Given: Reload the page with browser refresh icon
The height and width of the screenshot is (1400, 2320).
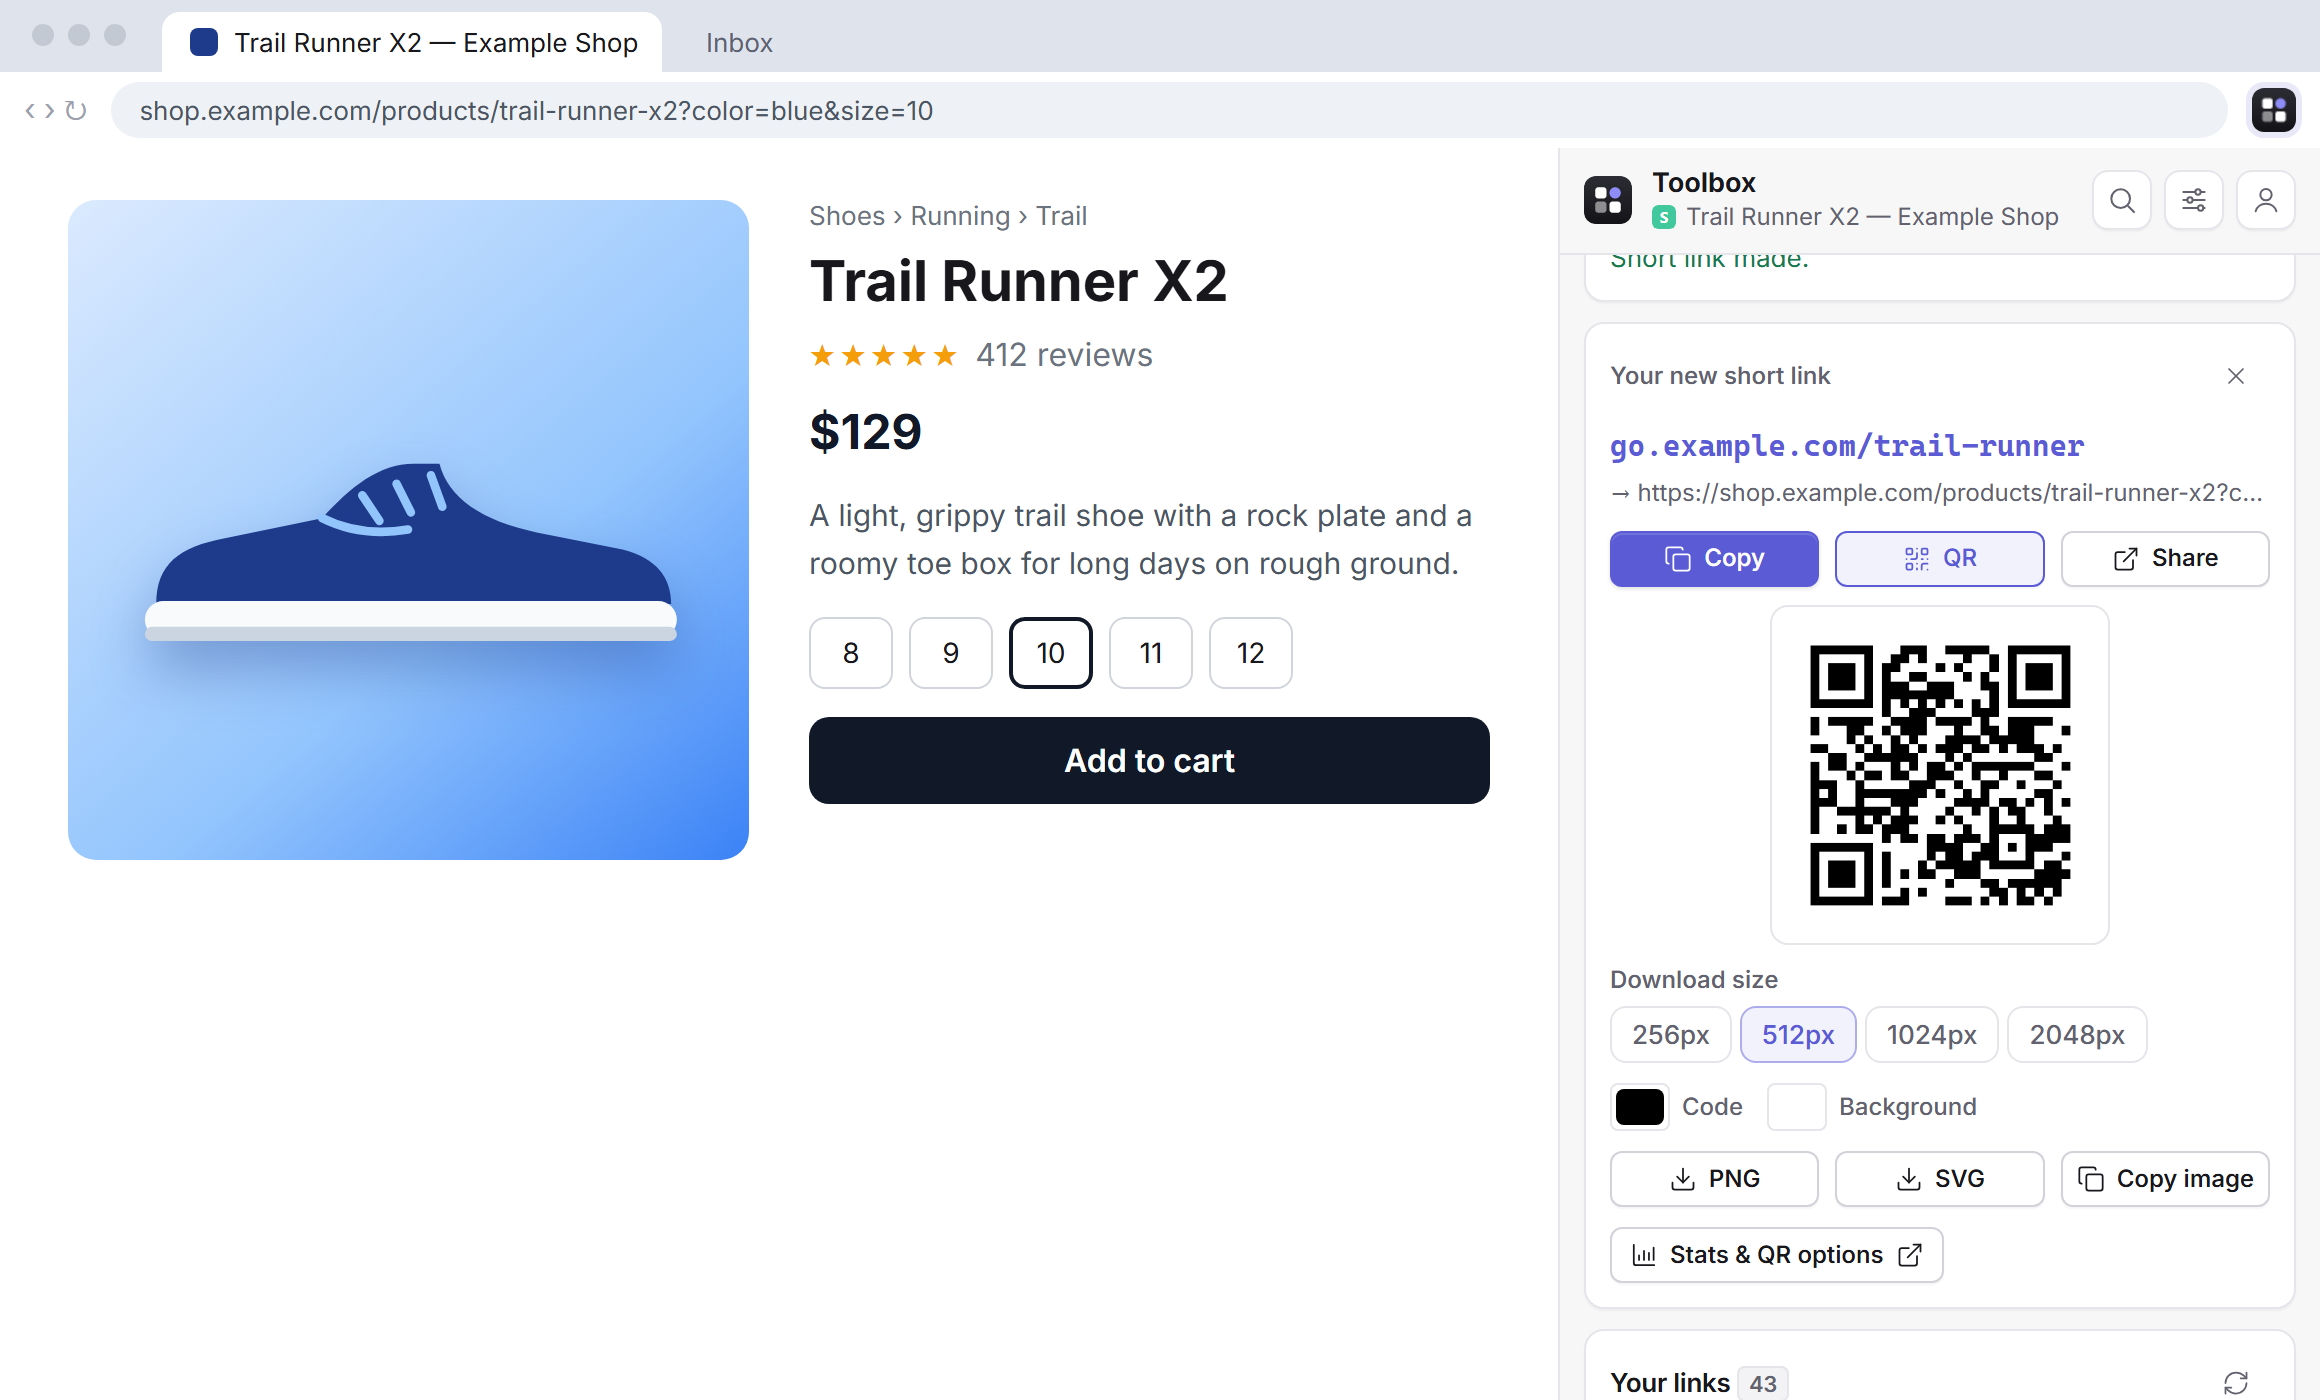Looking at the screenshot, I should click(x=76, y=110).
